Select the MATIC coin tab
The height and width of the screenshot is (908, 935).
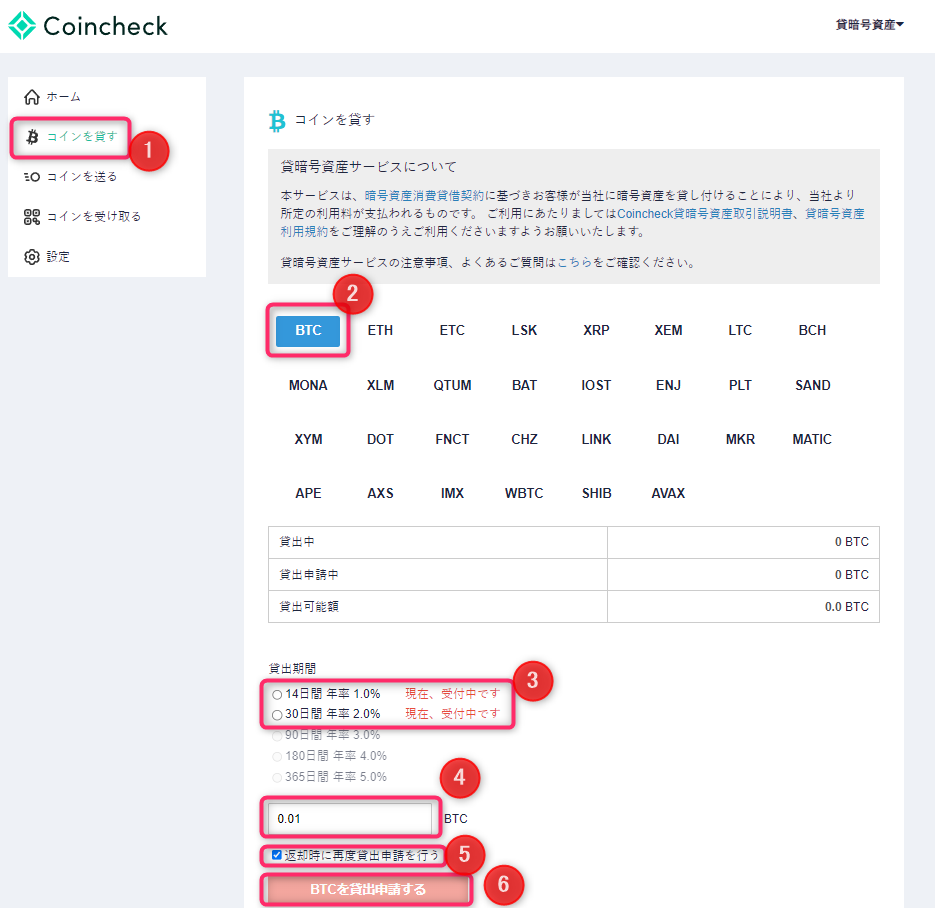click(x=812, y=439)
